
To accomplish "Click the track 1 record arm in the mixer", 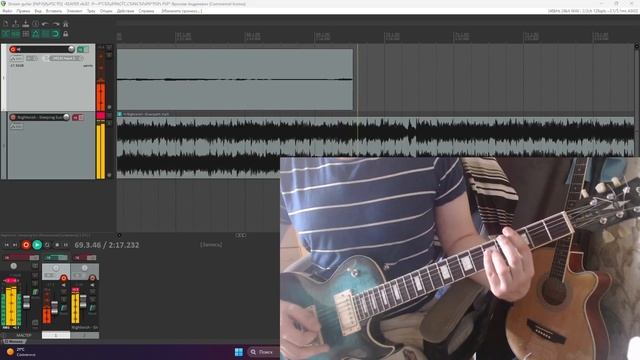I will (64, 278).
